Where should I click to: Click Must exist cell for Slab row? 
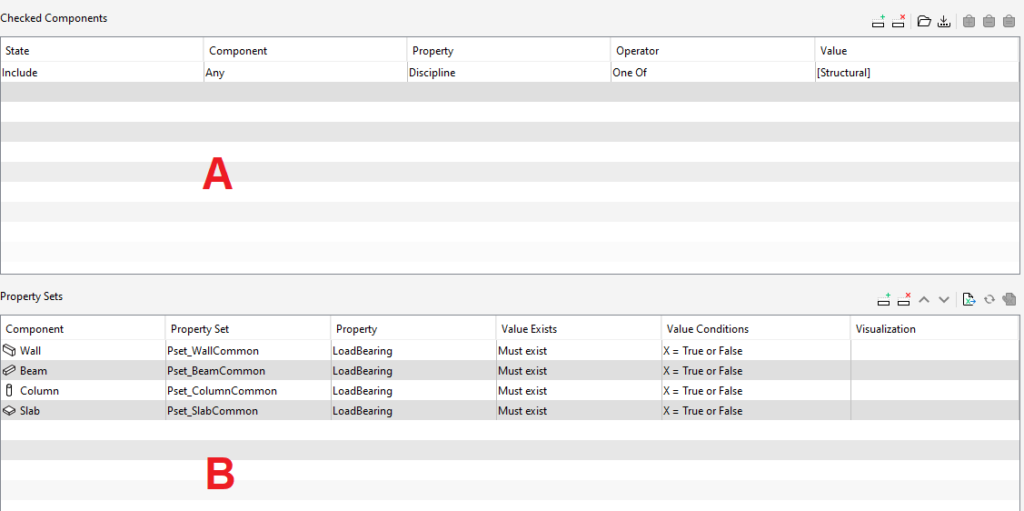click(522, 411)
